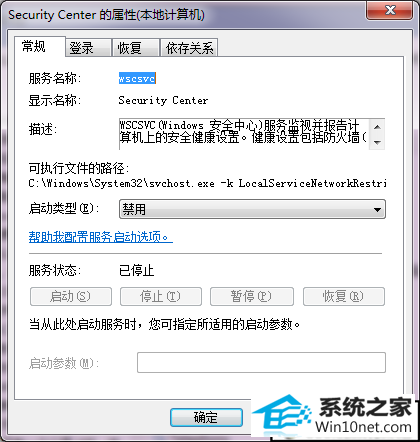Click the 暂停(P) button
Screen dimensions: 420x442
tap(252, 296)
